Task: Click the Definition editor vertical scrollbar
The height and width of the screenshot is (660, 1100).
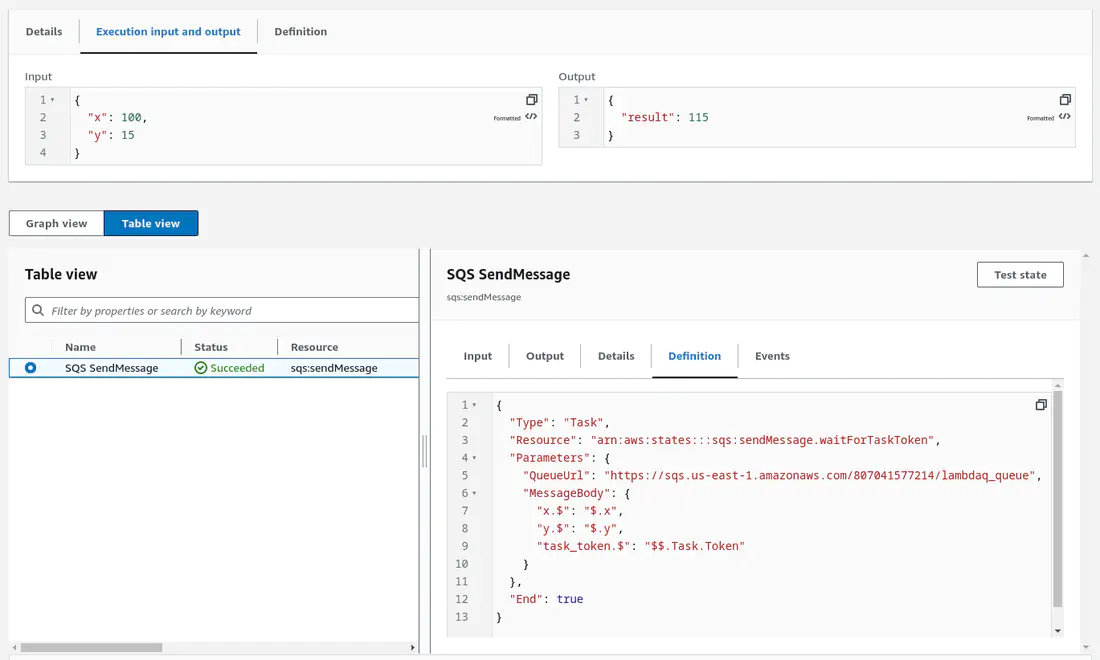Action: [1058, 499]
